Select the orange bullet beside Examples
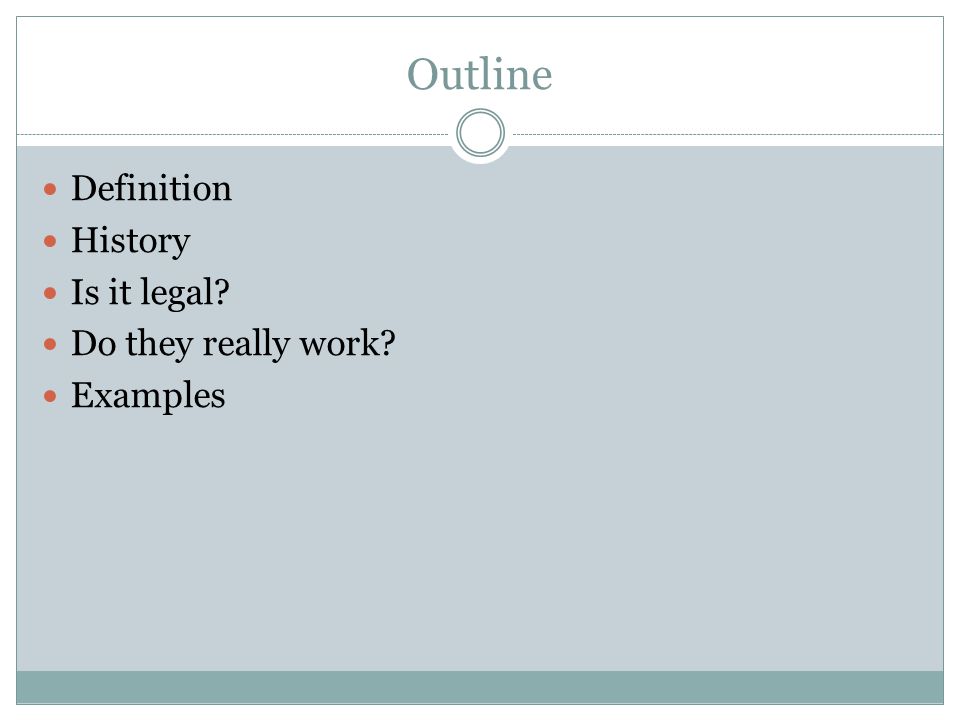 50,397
